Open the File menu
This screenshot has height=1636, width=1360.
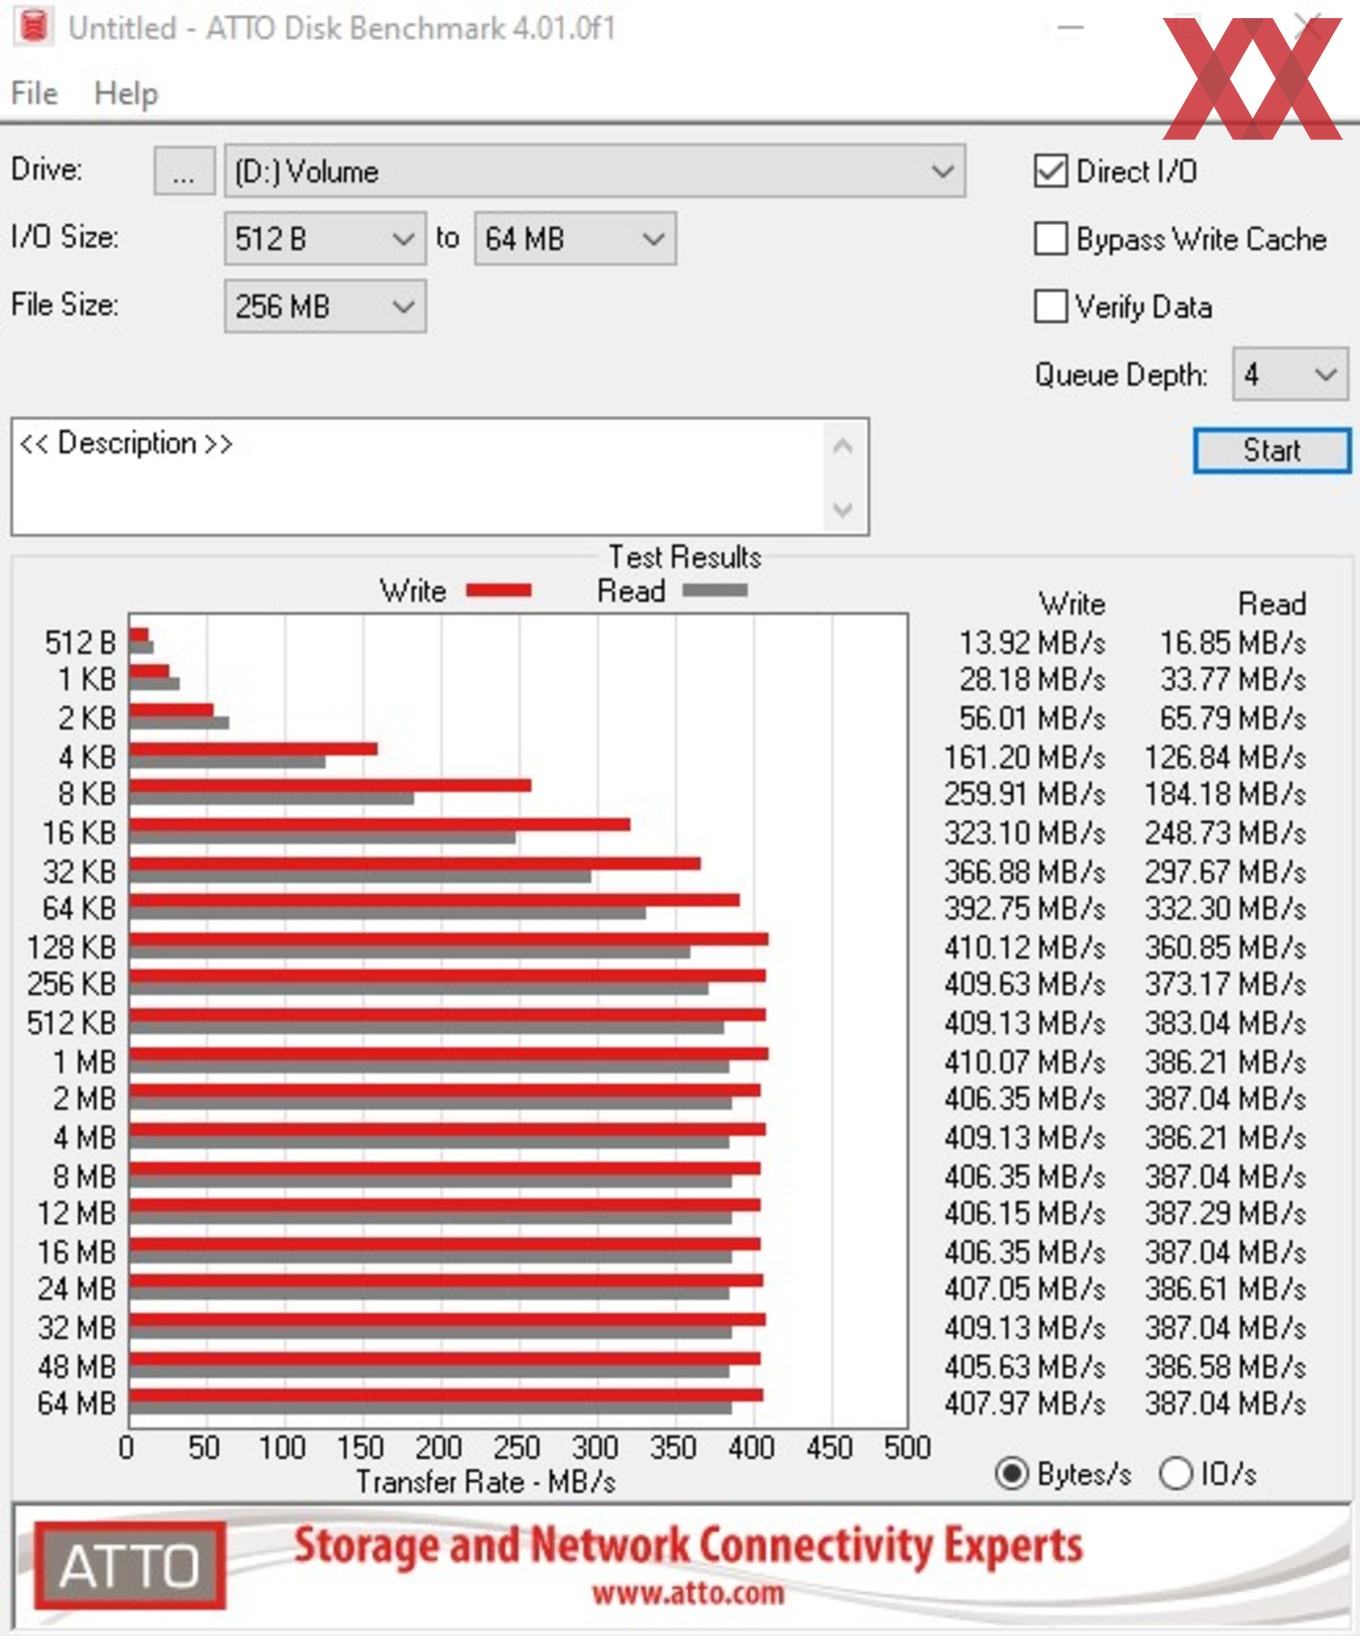[34, 94]
